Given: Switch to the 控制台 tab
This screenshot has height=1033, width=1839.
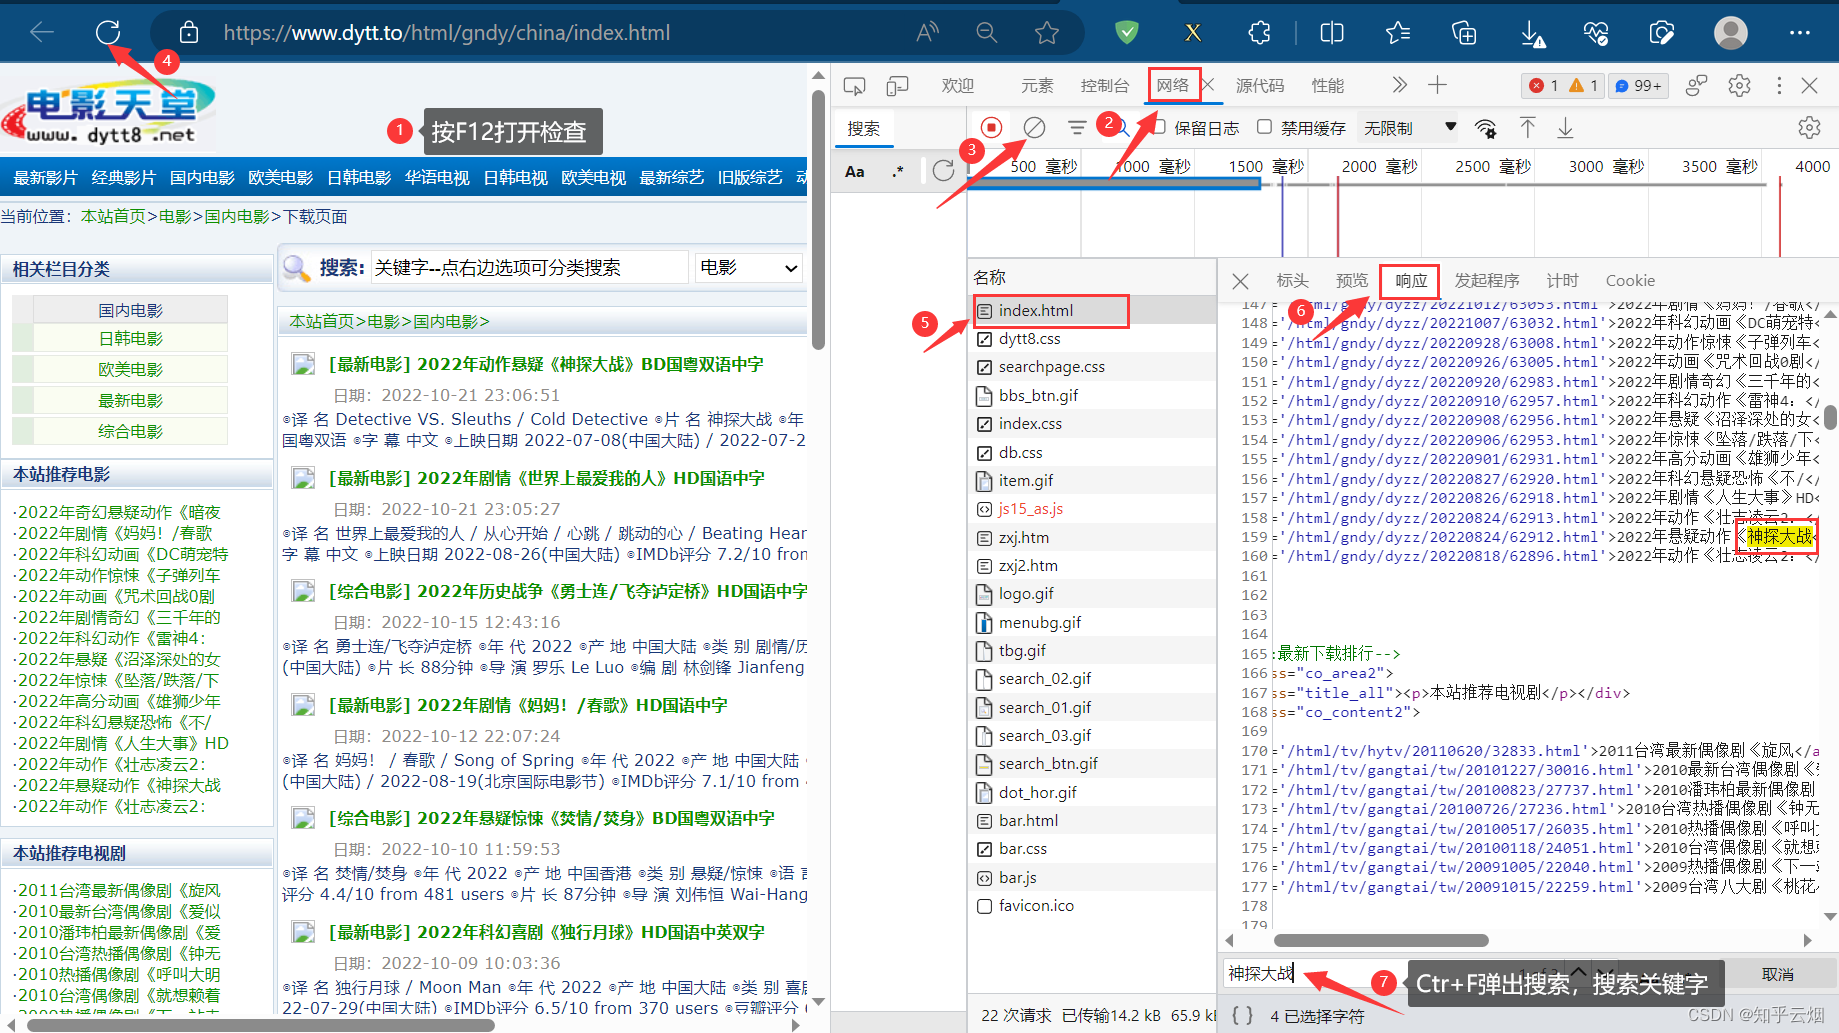Looking at the screenshot, I should tap(1104, 86).
